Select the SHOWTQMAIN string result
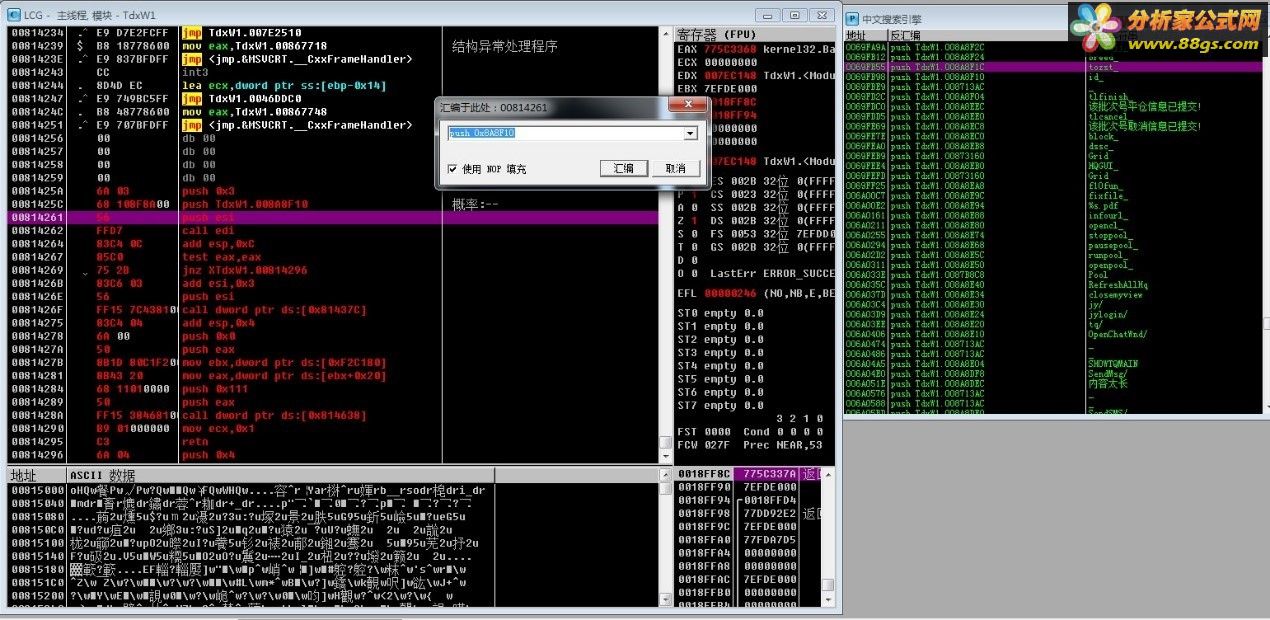Viewport: 1270px width, 620px height. point(1113,364)
